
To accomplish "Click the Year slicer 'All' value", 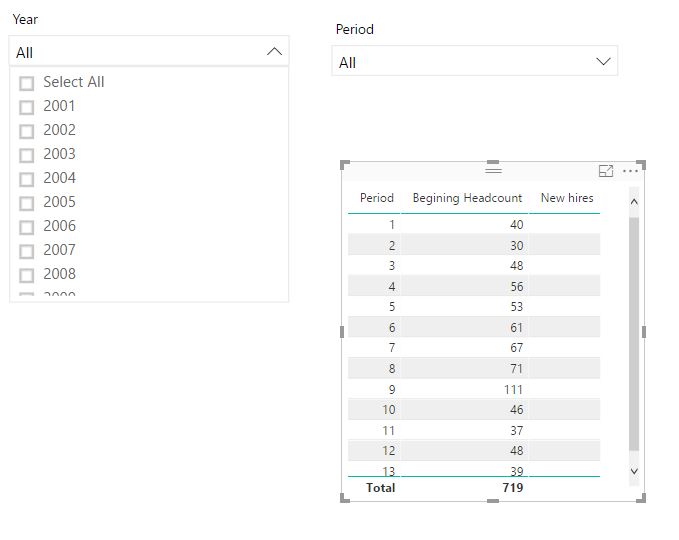I will [24, 53].
